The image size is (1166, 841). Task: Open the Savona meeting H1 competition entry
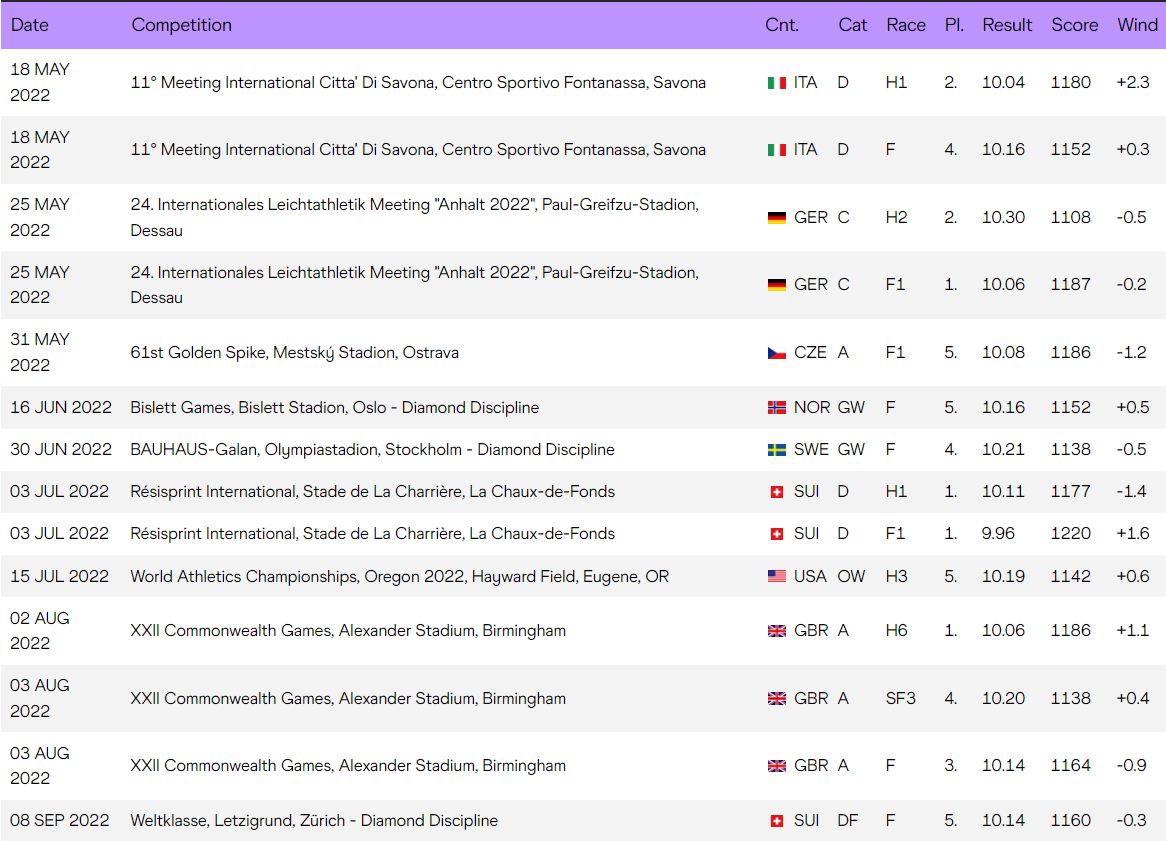418,83
